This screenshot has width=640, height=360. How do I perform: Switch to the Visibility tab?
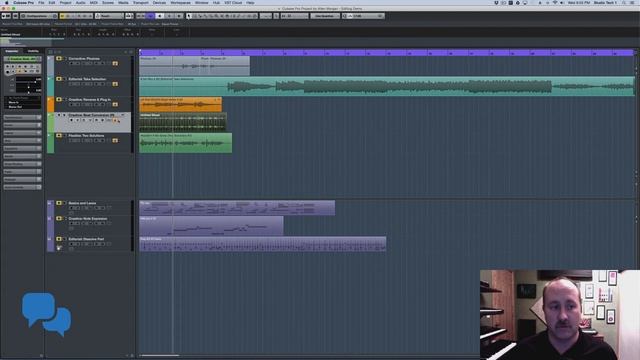click(33, 51)
